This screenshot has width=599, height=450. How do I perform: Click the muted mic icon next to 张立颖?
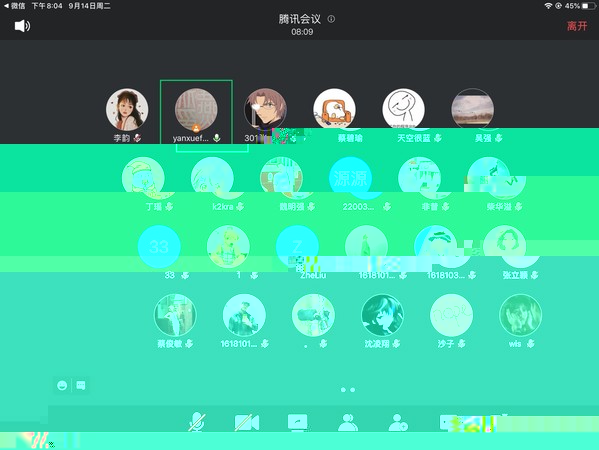tap(534, 275)
